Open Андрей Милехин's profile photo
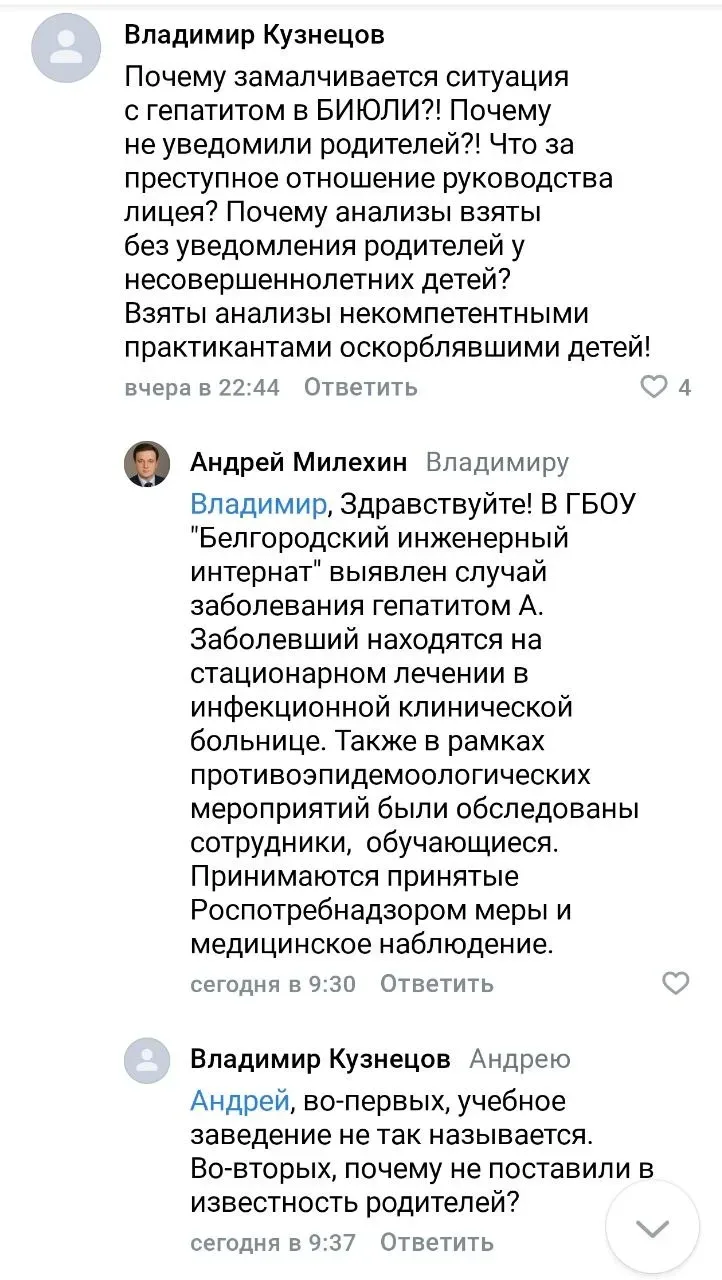Image resolution: width=722 pixels, height=1280 pixels. tap(146, 463)
